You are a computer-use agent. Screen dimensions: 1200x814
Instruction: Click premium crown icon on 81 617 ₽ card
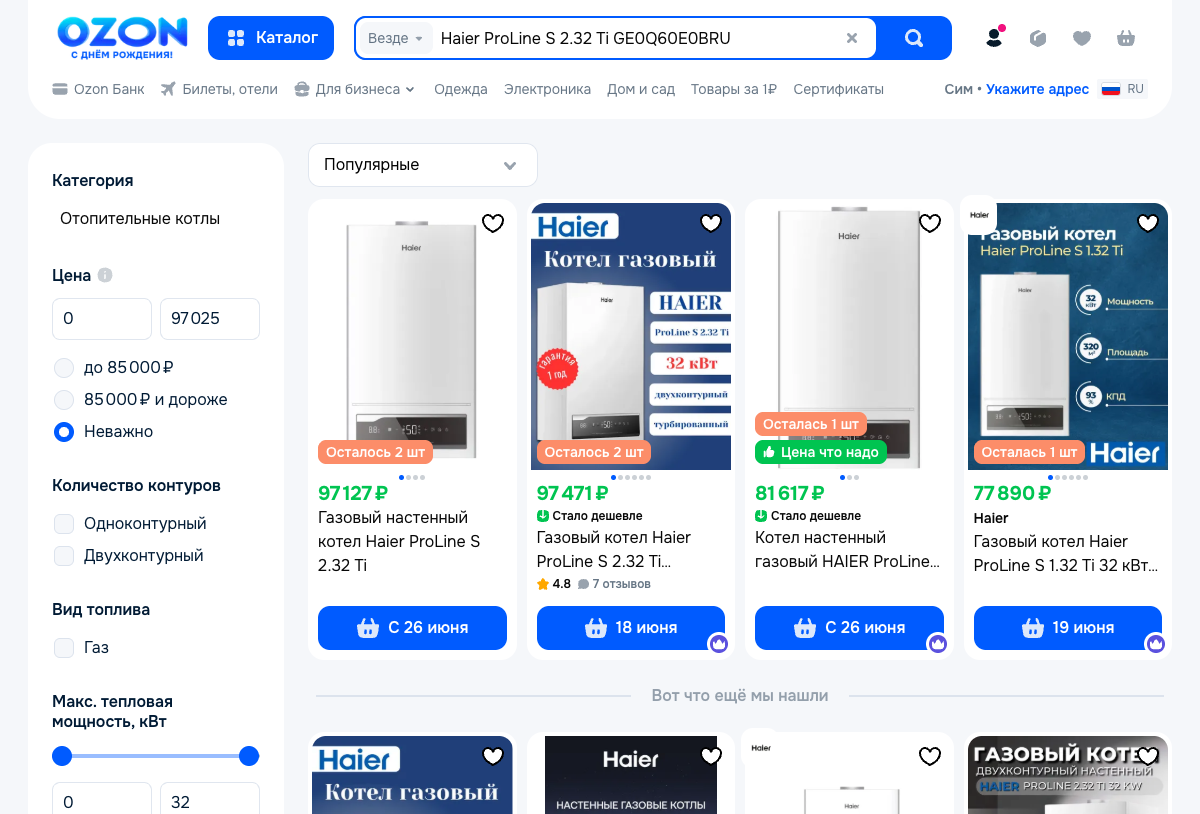click(x=937, y=643)
